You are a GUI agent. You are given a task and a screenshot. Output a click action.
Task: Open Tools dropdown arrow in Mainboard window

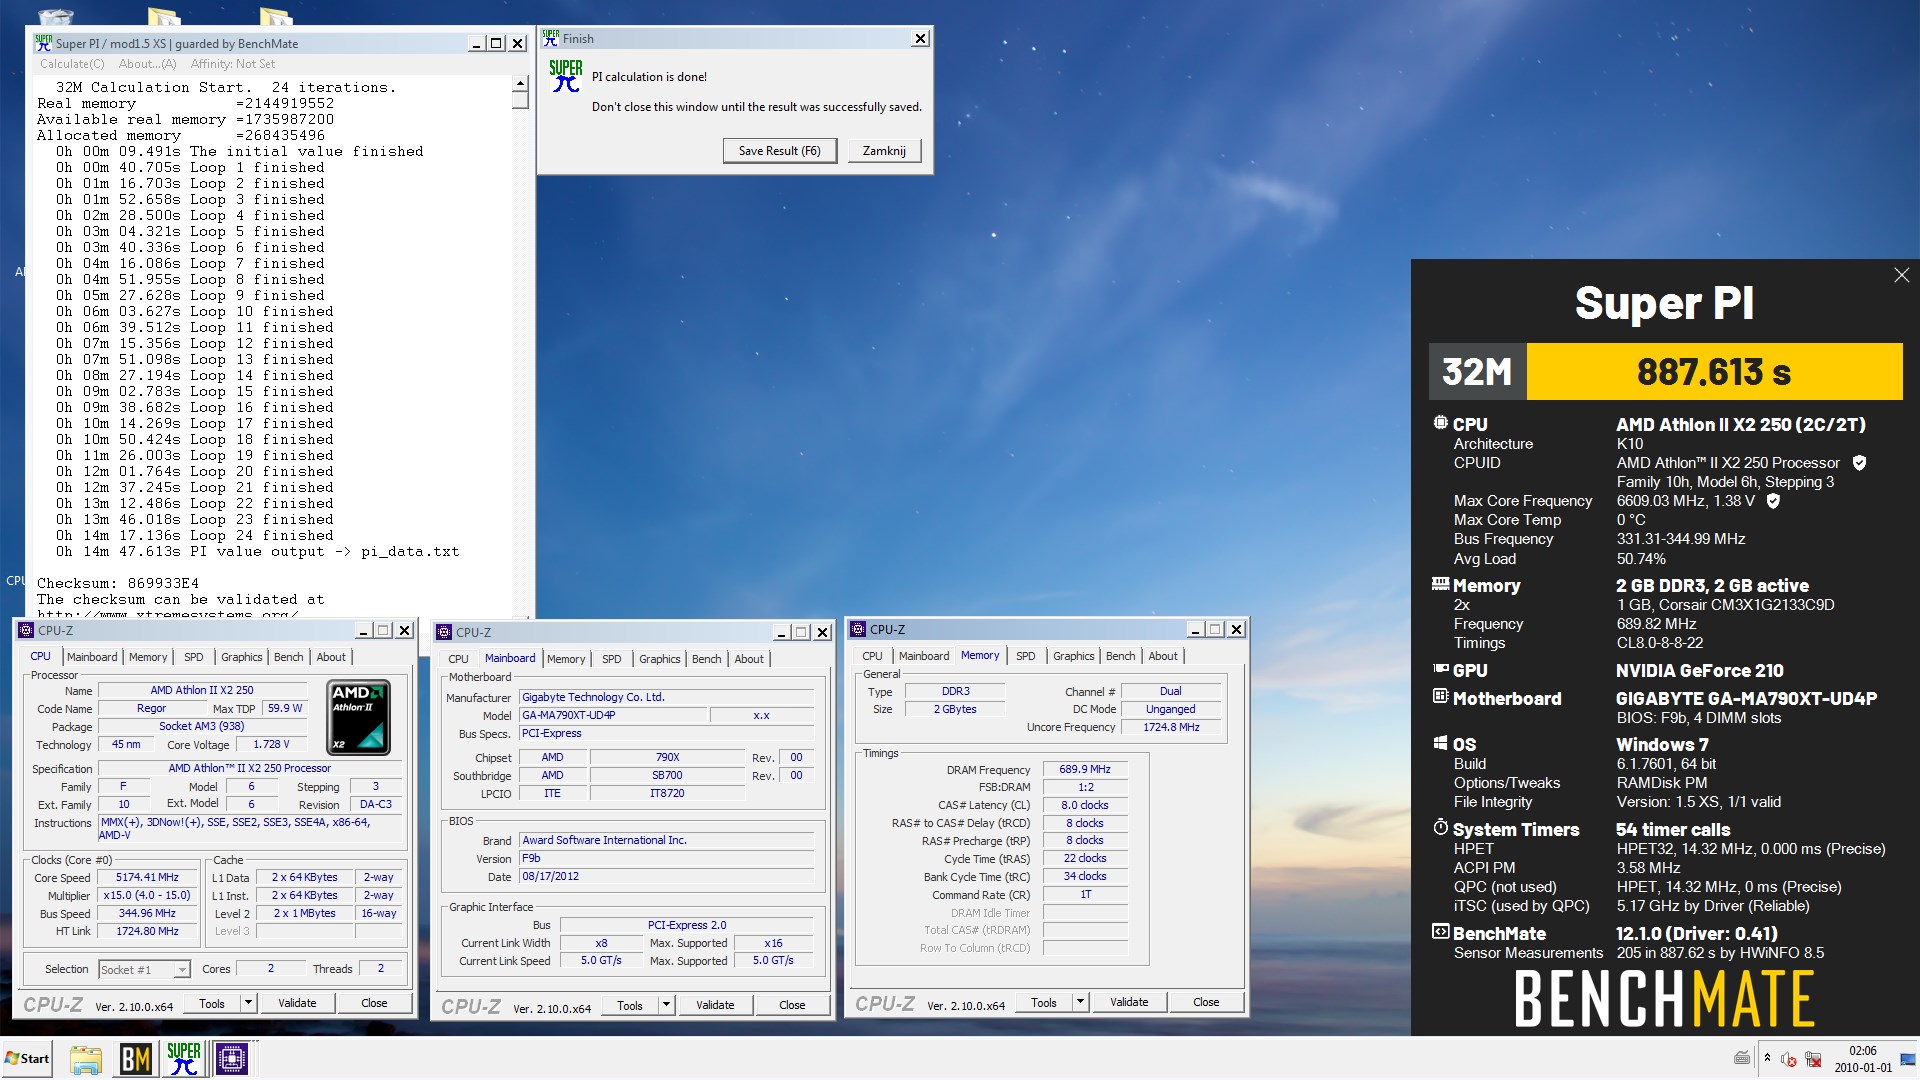point(666,1005)
